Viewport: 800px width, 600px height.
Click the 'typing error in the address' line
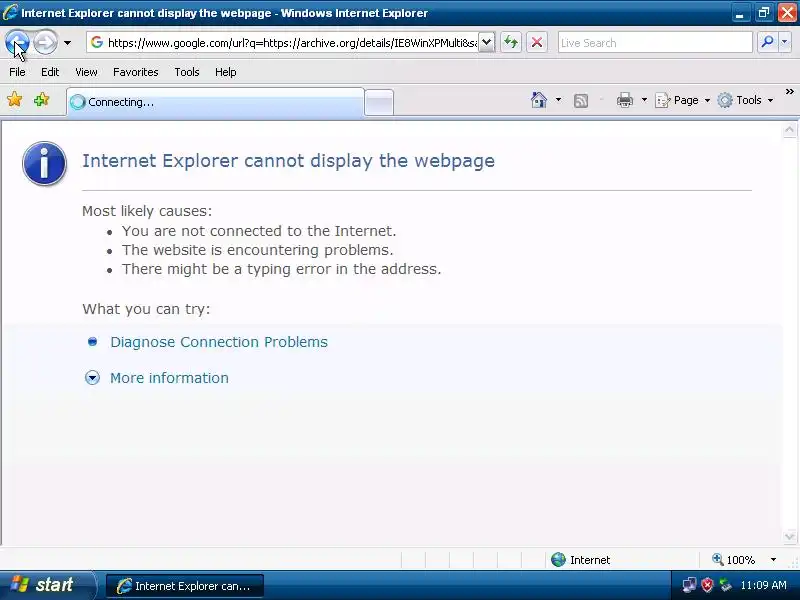click(281, 269)
